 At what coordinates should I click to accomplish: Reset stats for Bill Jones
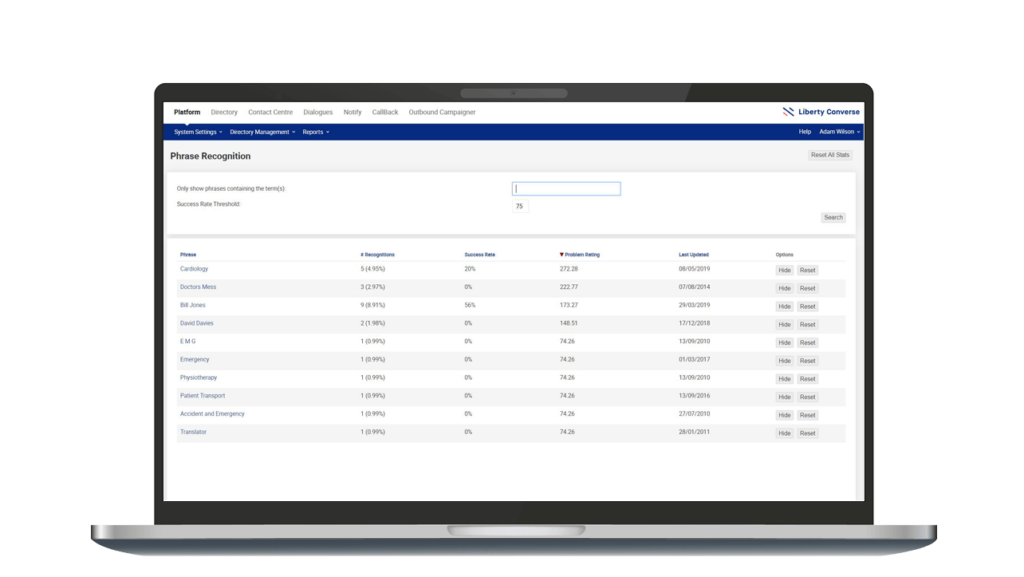[x=807, y=305]
